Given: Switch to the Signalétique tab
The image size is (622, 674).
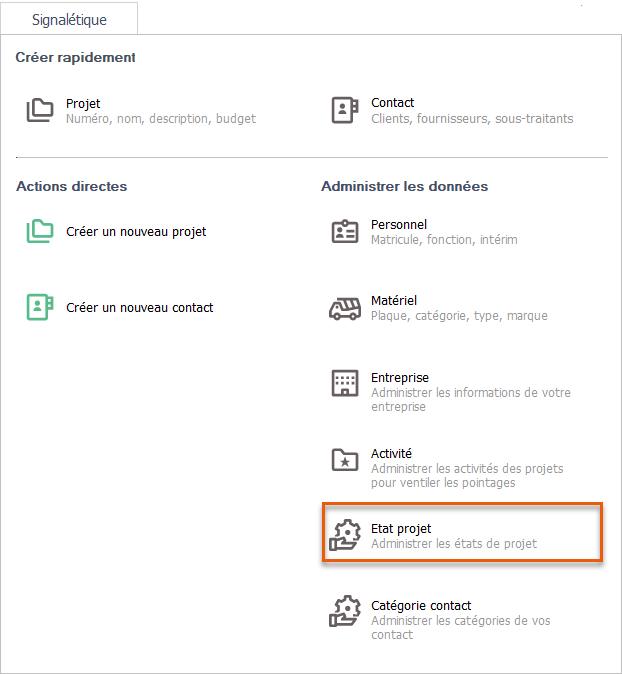Looking at the screenshot, I should point(69,19).
